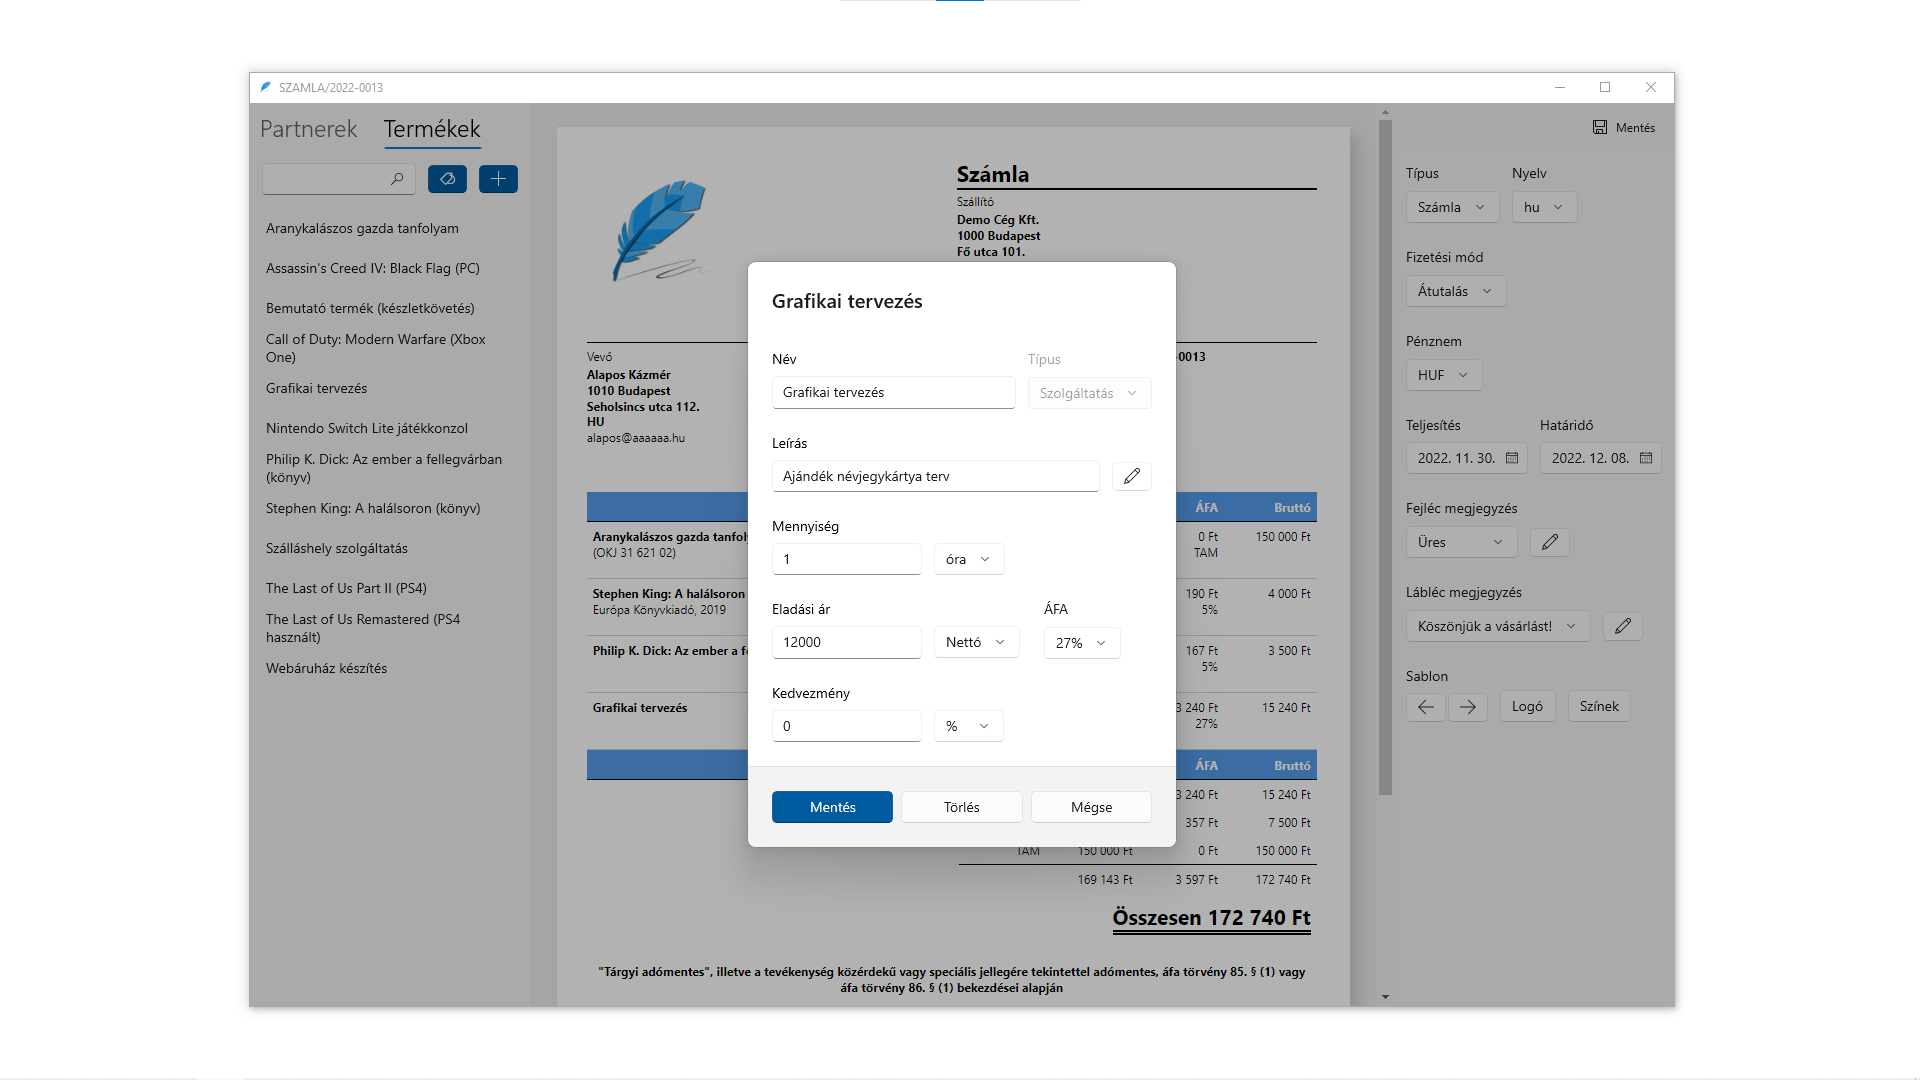
Task: Edit Fejléc megjegyzés with pencil icon
Action: [x=1549, y=542]
